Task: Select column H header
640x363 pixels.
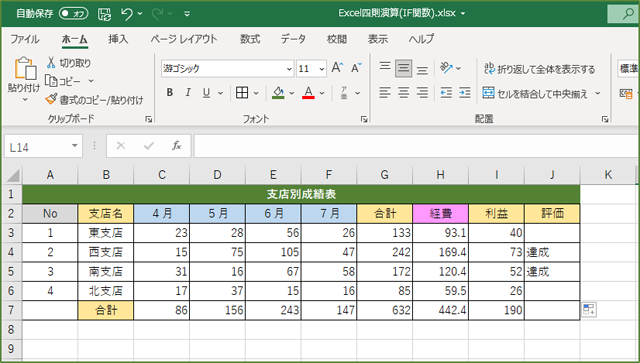Action: pyautogui.click(x=440, y=175)
